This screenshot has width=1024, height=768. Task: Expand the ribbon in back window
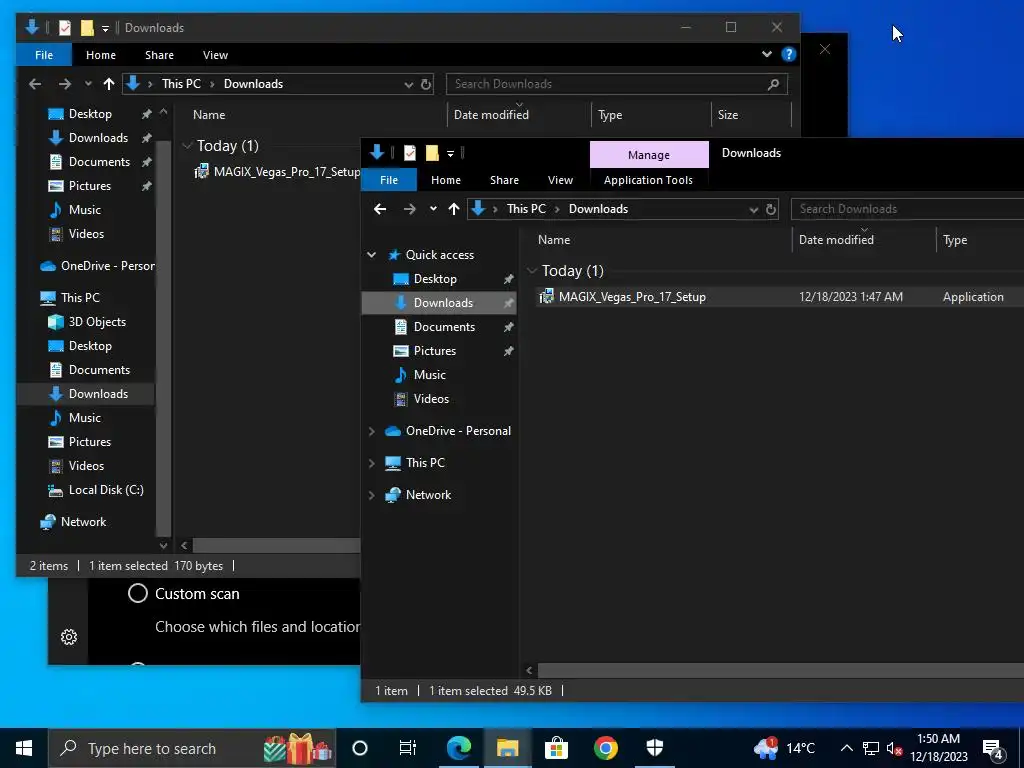[767, 54]
